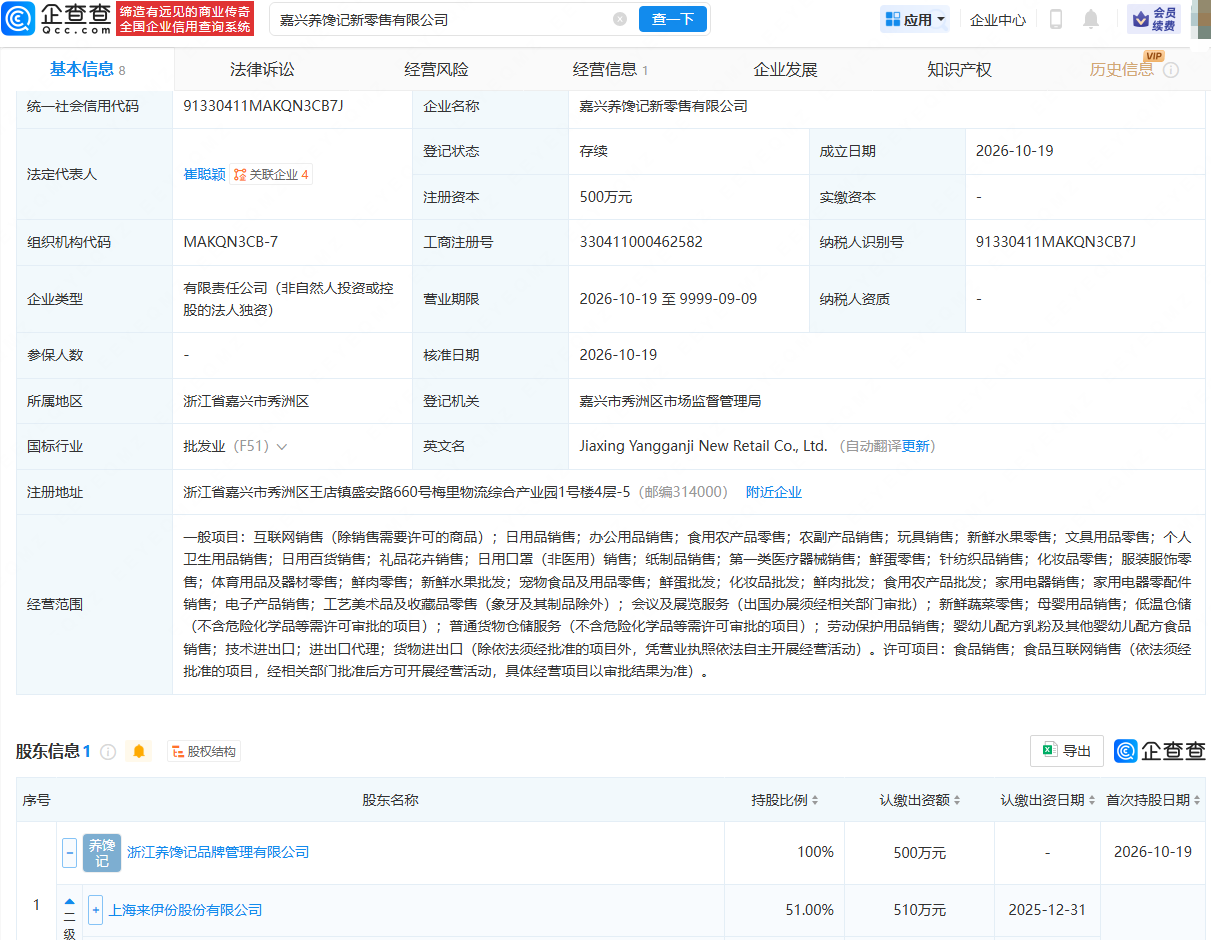Click the mobile phone icon in header
Screen dimensions: 1211x940
click(1056, 19)
